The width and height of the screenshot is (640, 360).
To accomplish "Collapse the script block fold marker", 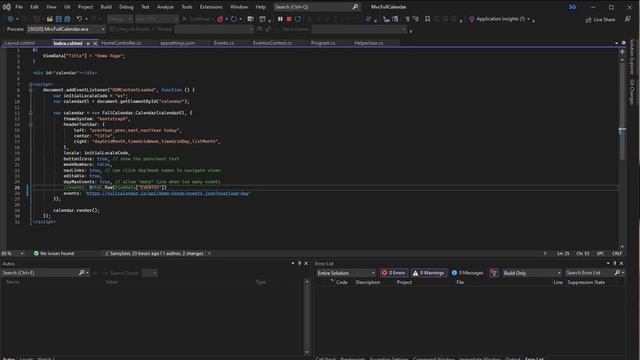I will (31, 84).
